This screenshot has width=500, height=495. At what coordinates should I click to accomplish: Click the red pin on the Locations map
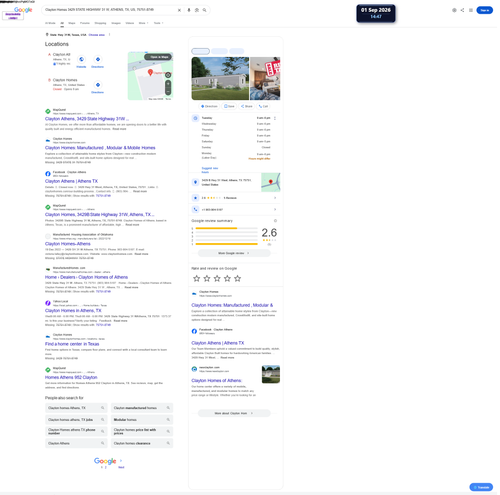click(x=150, y=72)
